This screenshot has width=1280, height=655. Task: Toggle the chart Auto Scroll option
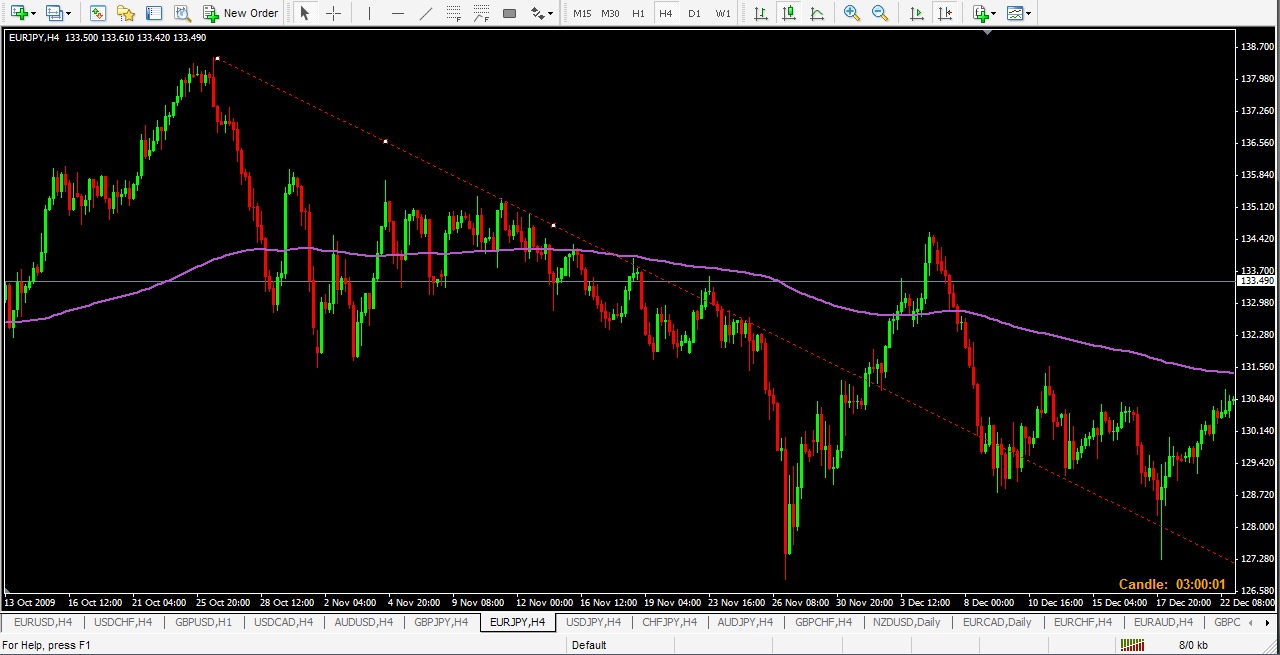[x=916, y=13]
